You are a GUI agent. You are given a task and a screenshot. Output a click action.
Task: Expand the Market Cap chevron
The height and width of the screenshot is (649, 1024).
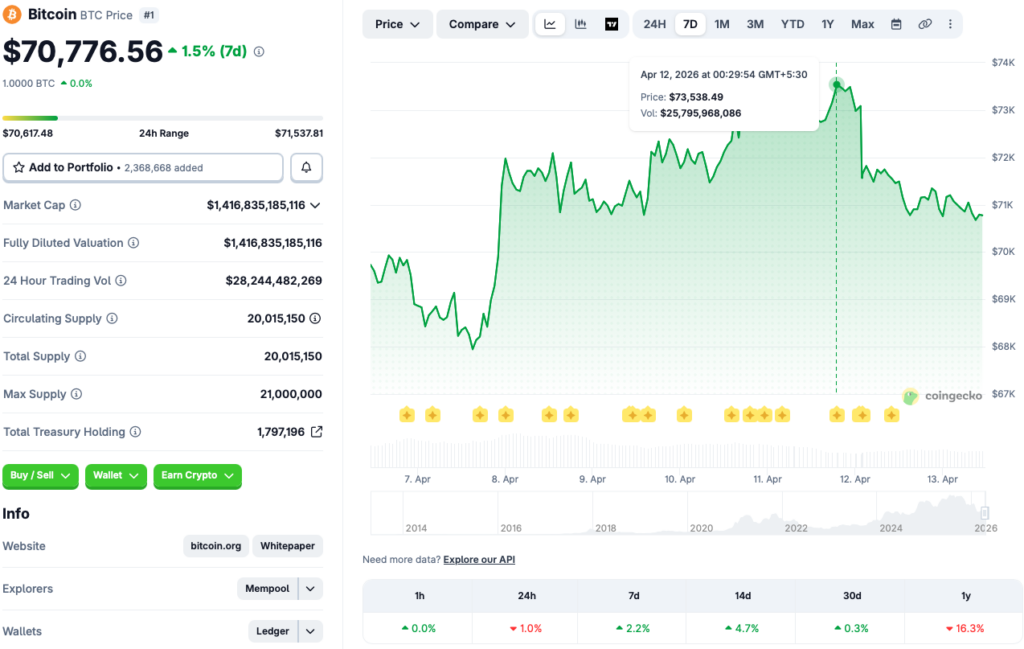[x=316, y=205]
